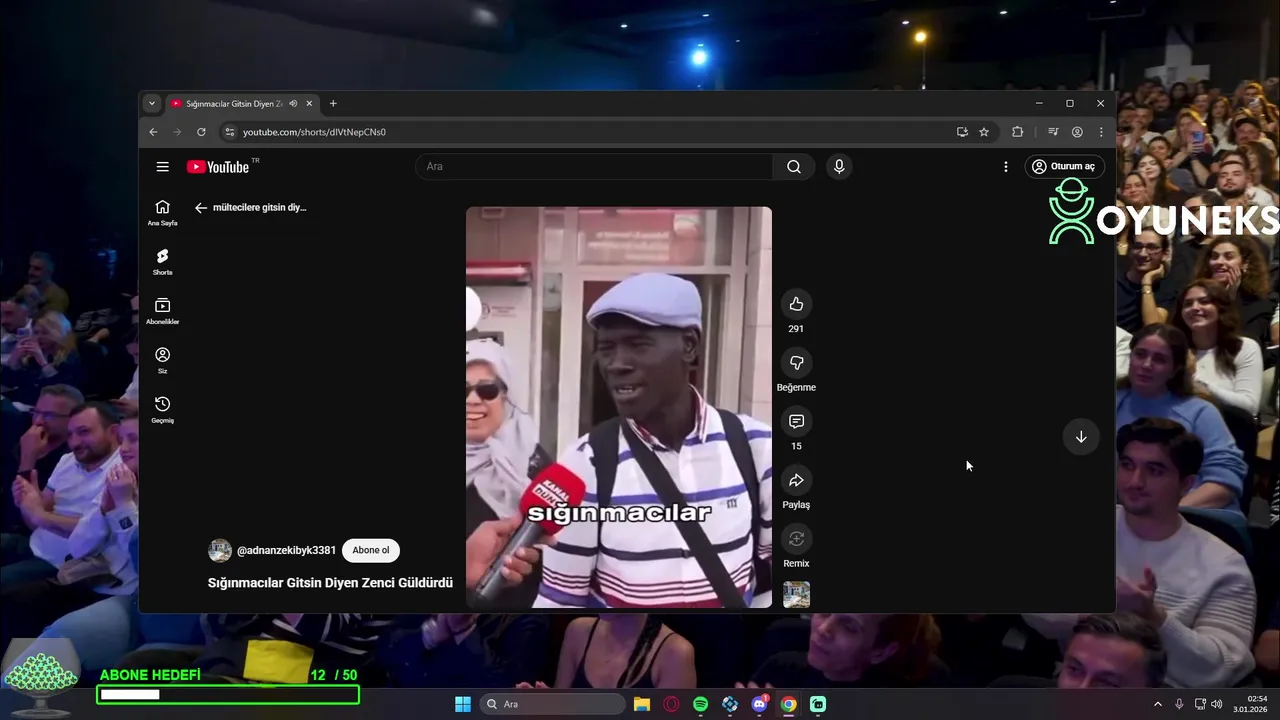Open Geçmiş history in sidebar

[162, 409]
